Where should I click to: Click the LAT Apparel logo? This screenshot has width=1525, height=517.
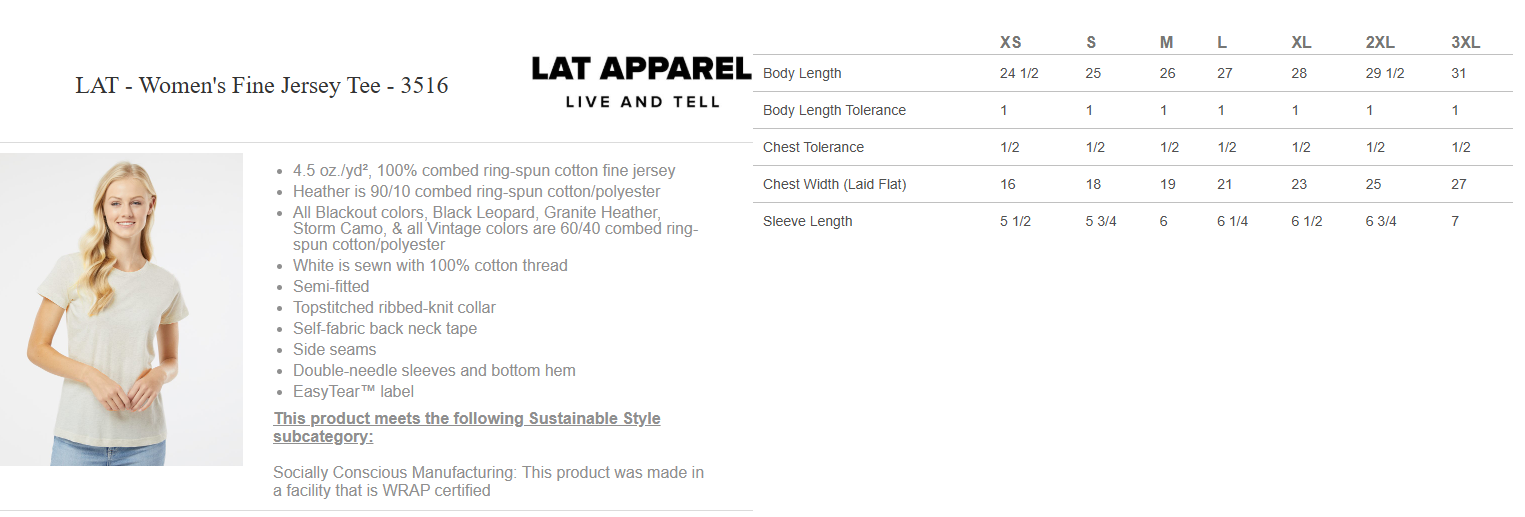coord(641,81)
